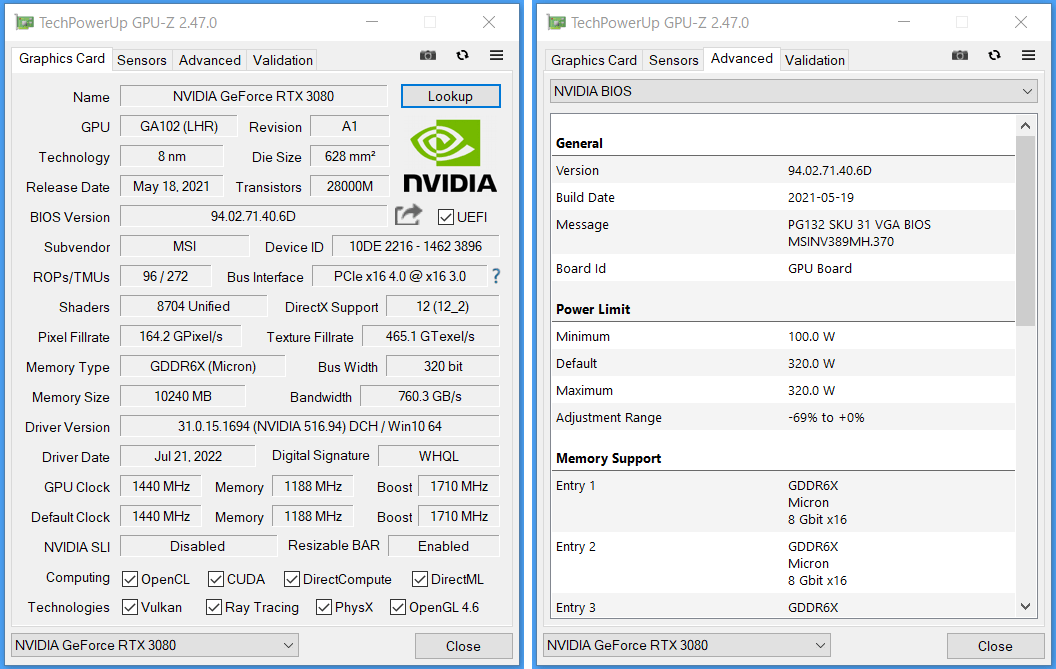Switch to Graphics Card tab in right window

593,60
